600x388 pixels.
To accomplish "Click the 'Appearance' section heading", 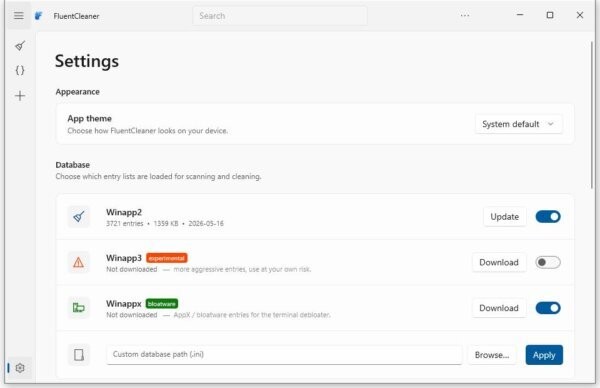I will pyautogui.click(x=77, y=92).
